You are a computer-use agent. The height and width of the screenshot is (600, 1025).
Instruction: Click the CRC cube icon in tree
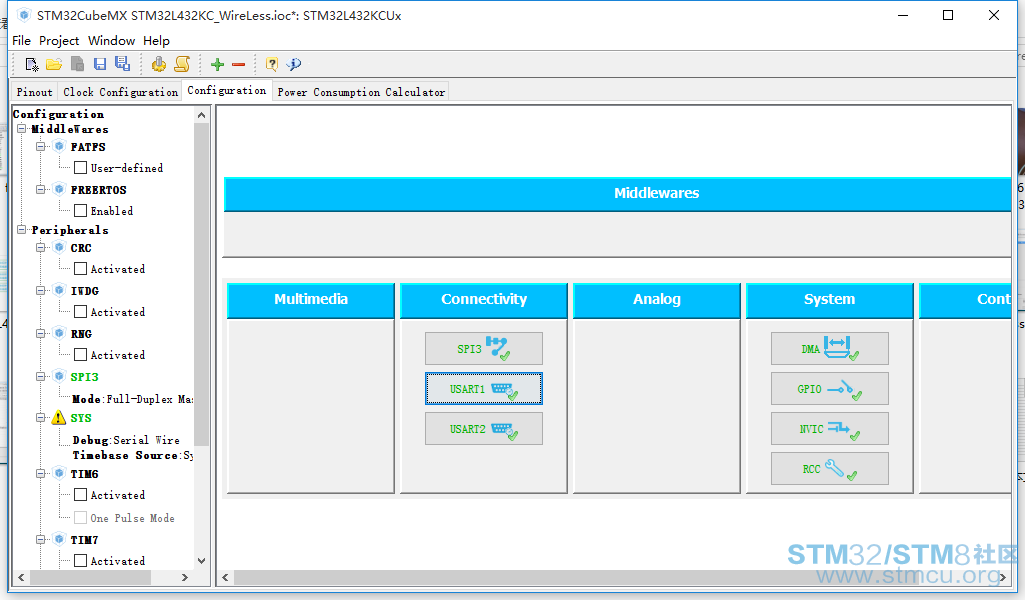click(59, 248)
